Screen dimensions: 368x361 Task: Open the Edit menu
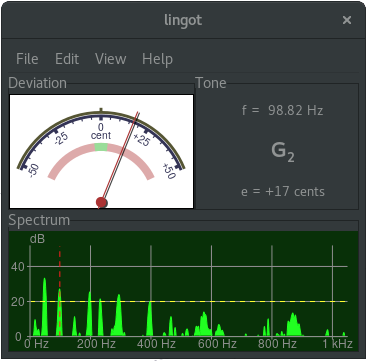pos(67,59)
